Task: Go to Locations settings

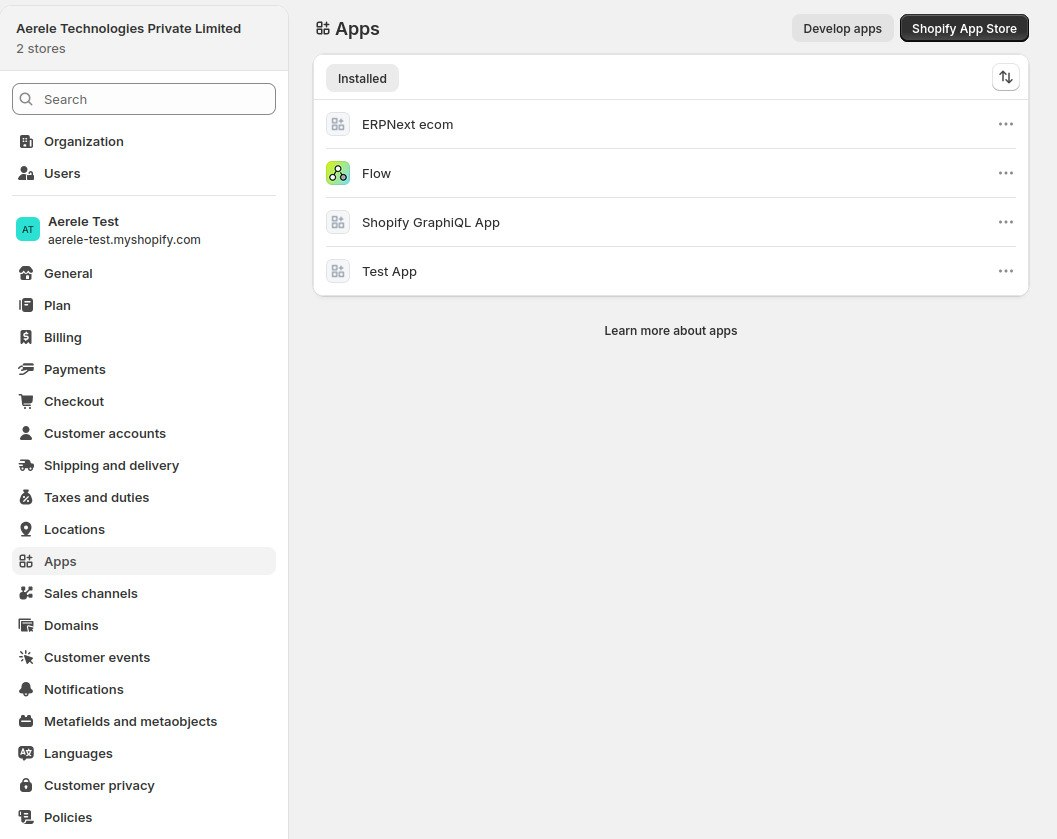Action: (144, 529)
